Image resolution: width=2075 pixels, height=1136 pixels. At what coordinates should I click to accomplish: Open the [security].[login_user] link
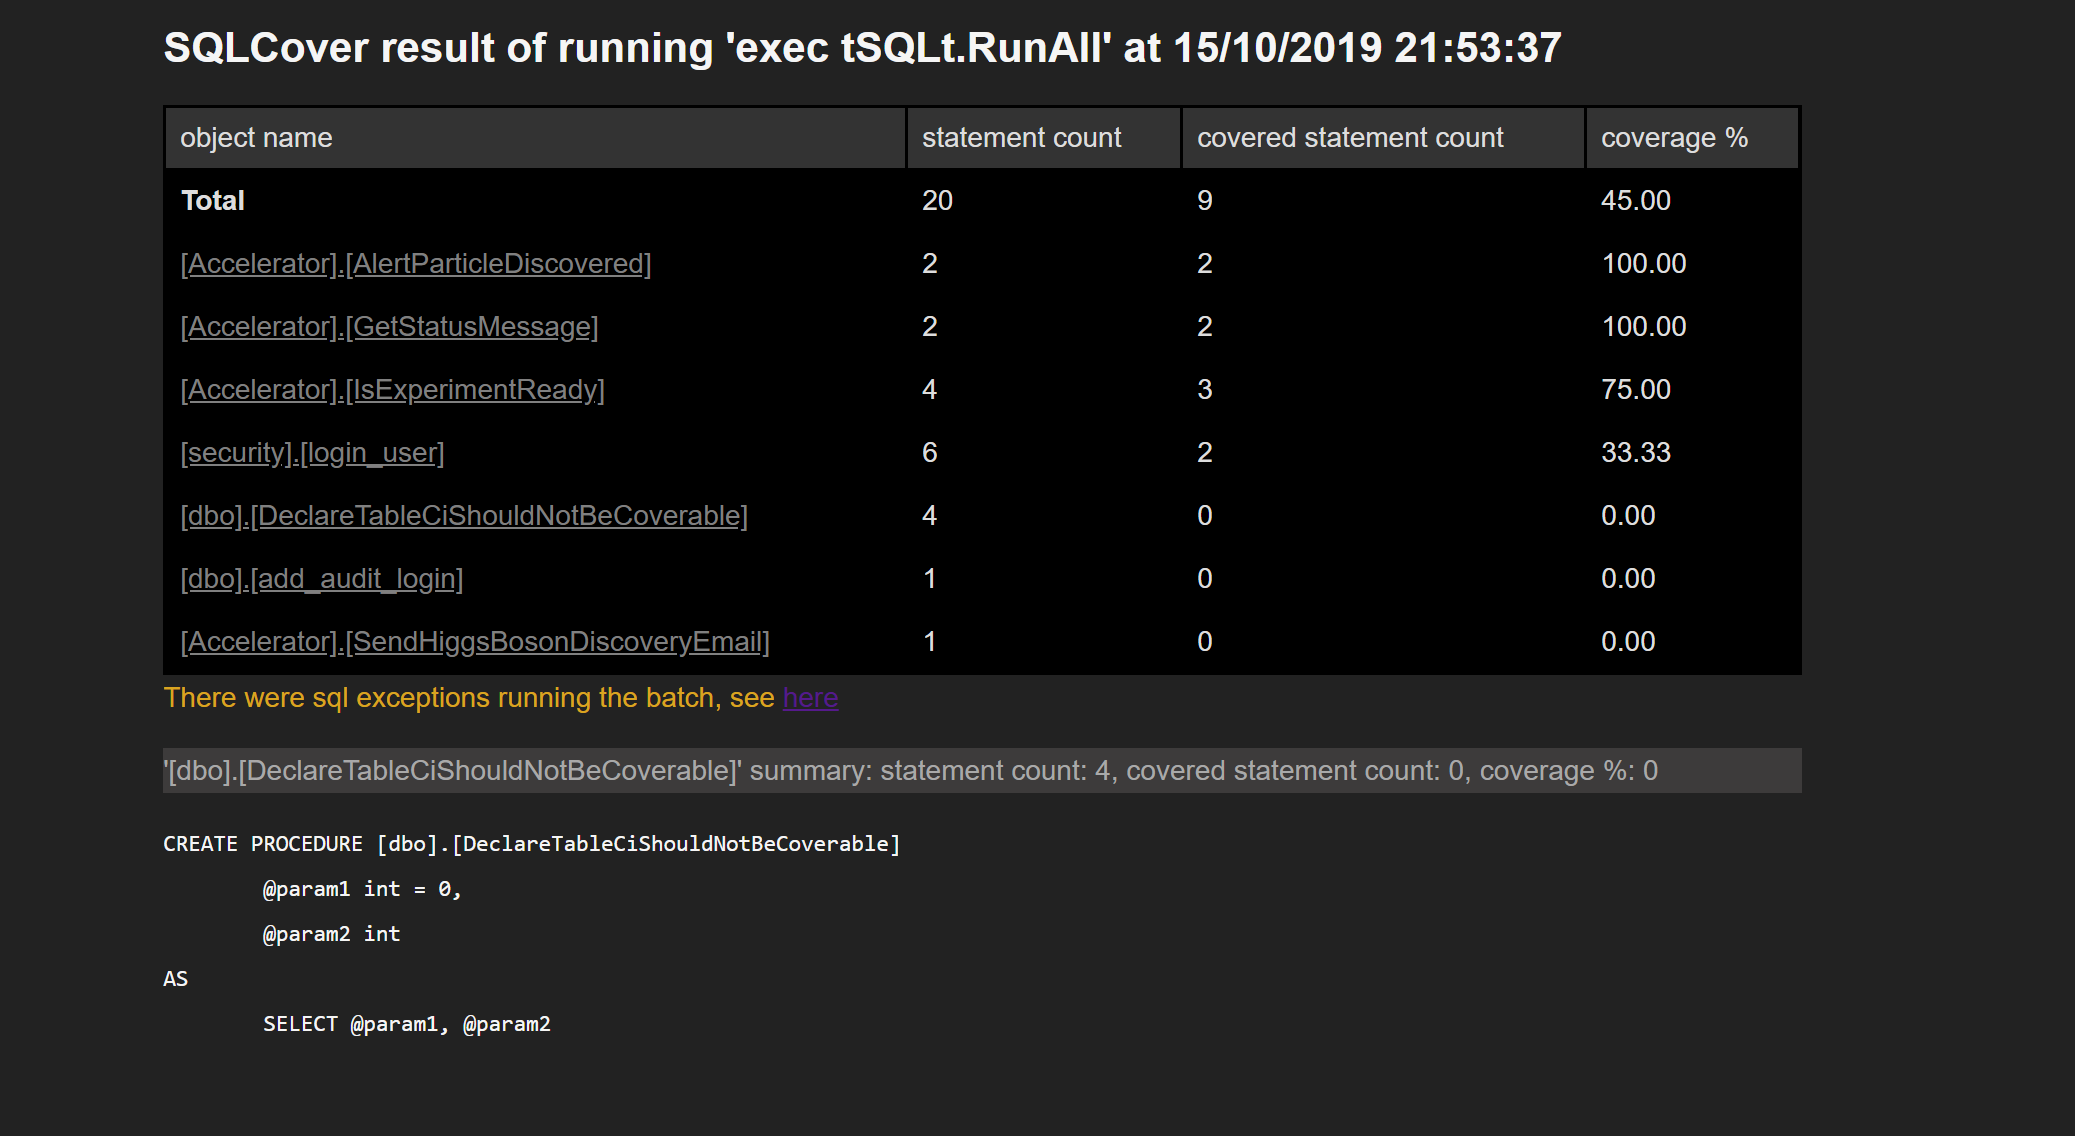[312, 453]
